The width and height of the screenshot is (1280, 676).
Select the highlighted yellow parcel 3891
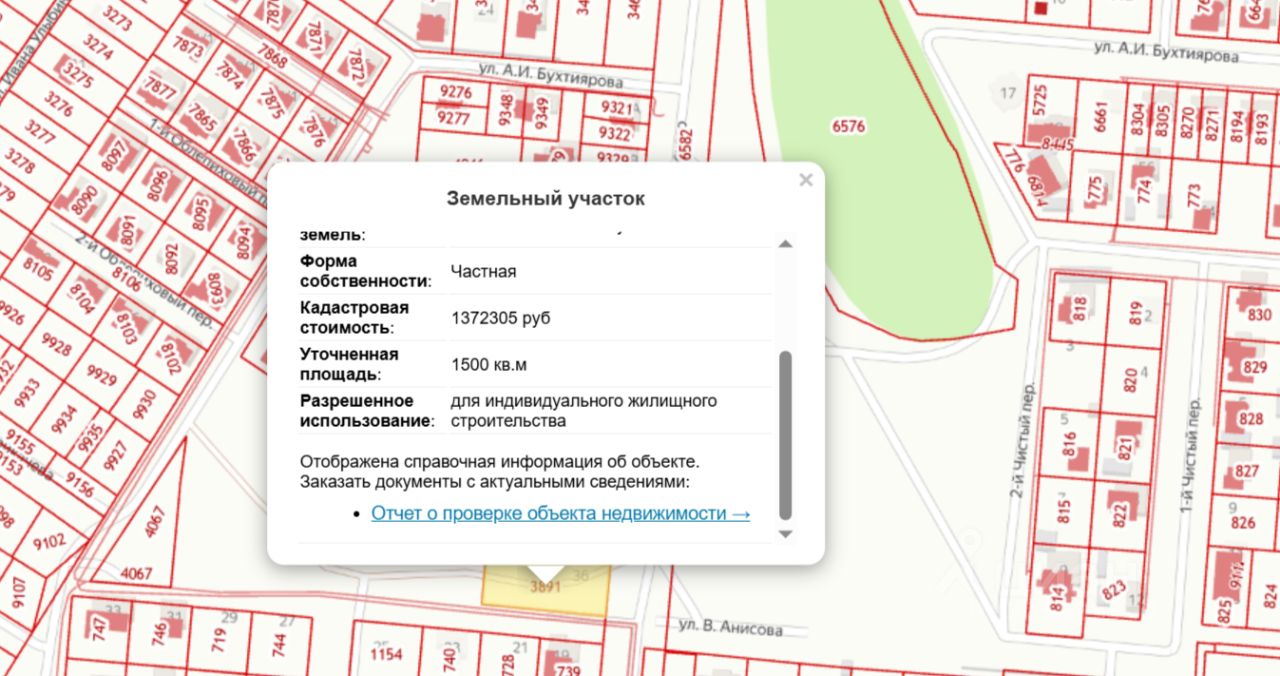pos(544,590)
